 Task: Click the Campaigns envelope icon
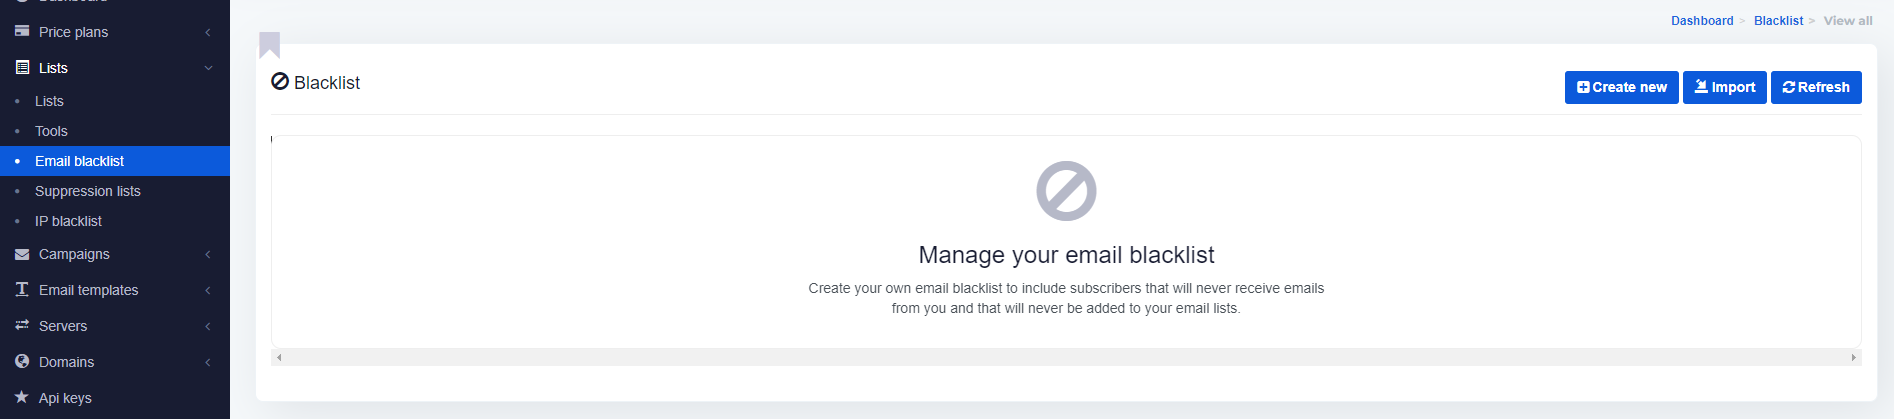click(22, 254)
